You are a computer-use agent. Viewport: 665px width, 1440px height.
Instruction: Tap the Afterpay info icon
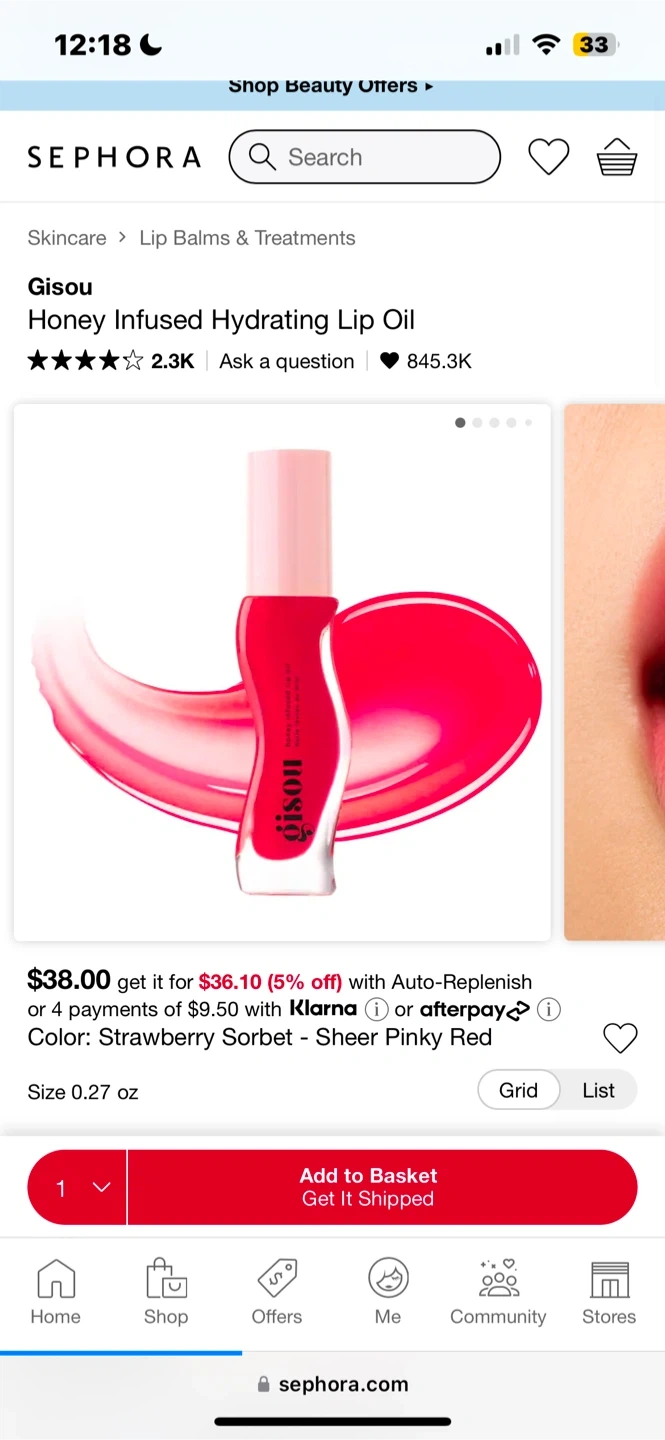coord(549,1009)
